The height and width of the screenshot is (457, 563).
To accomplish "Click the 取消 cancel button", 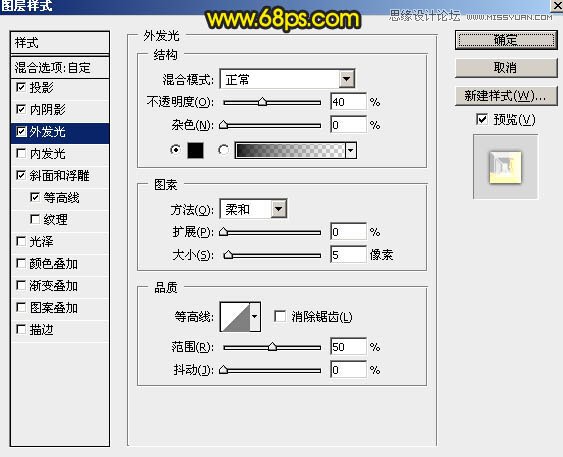I will (506, 67).
